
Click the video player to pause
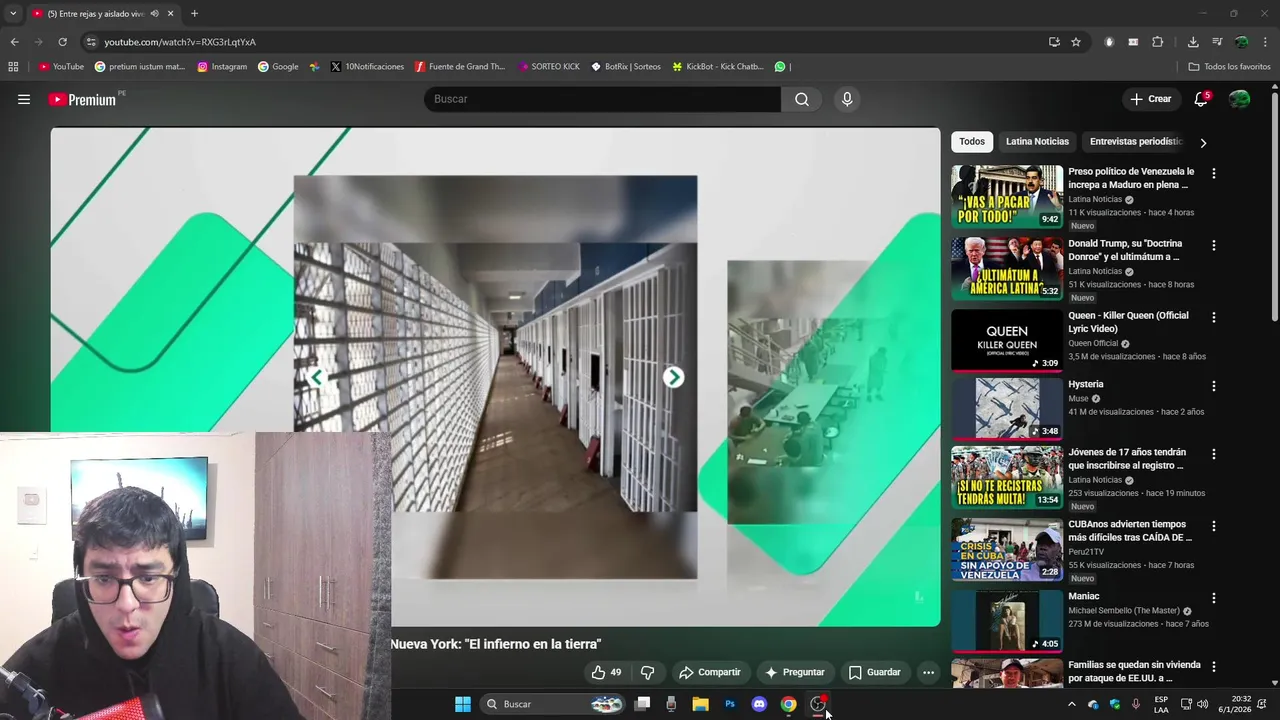coord(495,377)
